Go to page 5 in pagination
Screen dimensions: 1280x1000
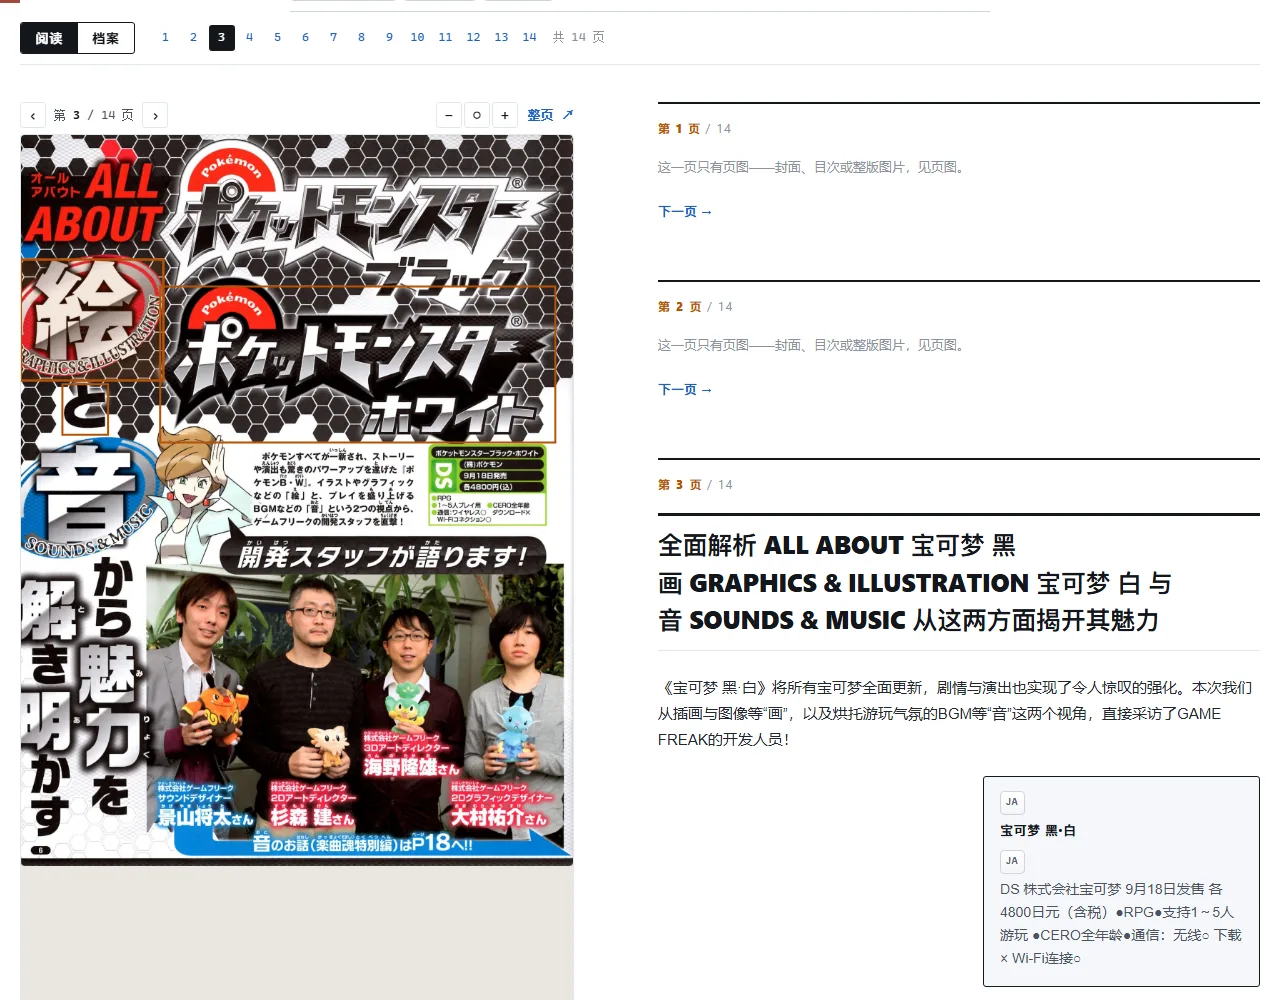click(x=277, y=37)
